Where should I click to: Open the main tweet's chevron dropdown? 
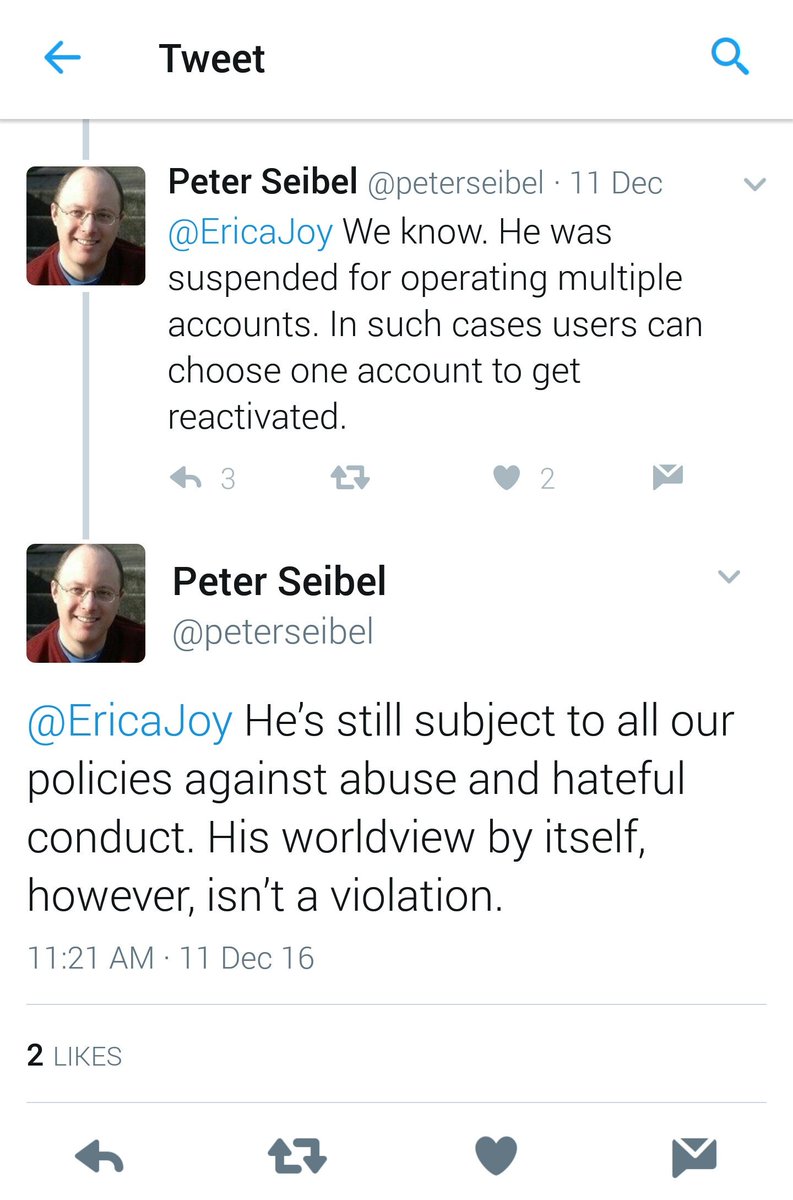tap(730, 577)
